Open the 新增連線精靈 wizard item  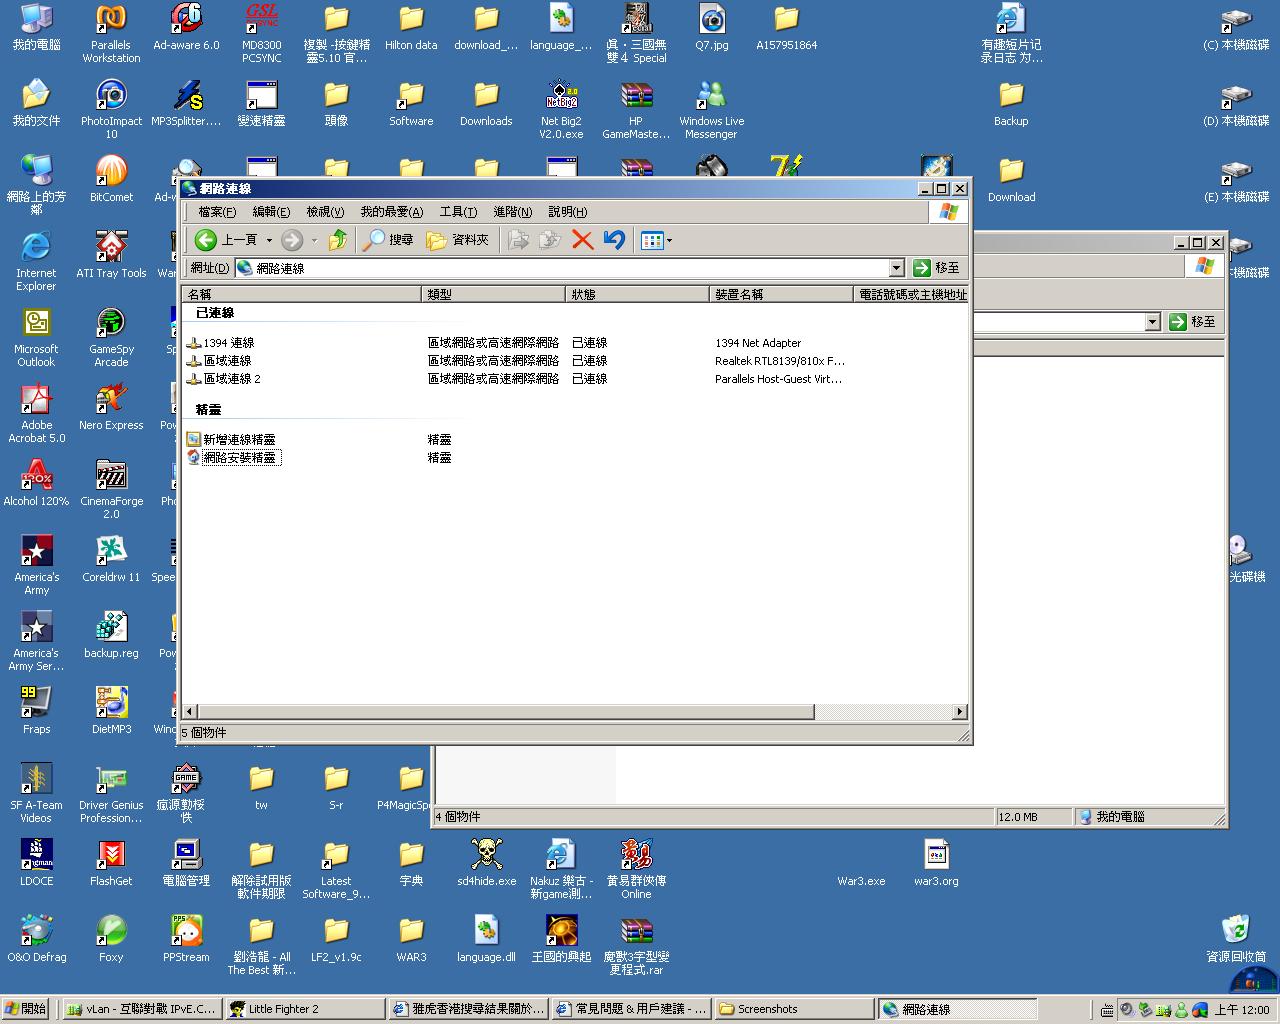pos(239,440)
